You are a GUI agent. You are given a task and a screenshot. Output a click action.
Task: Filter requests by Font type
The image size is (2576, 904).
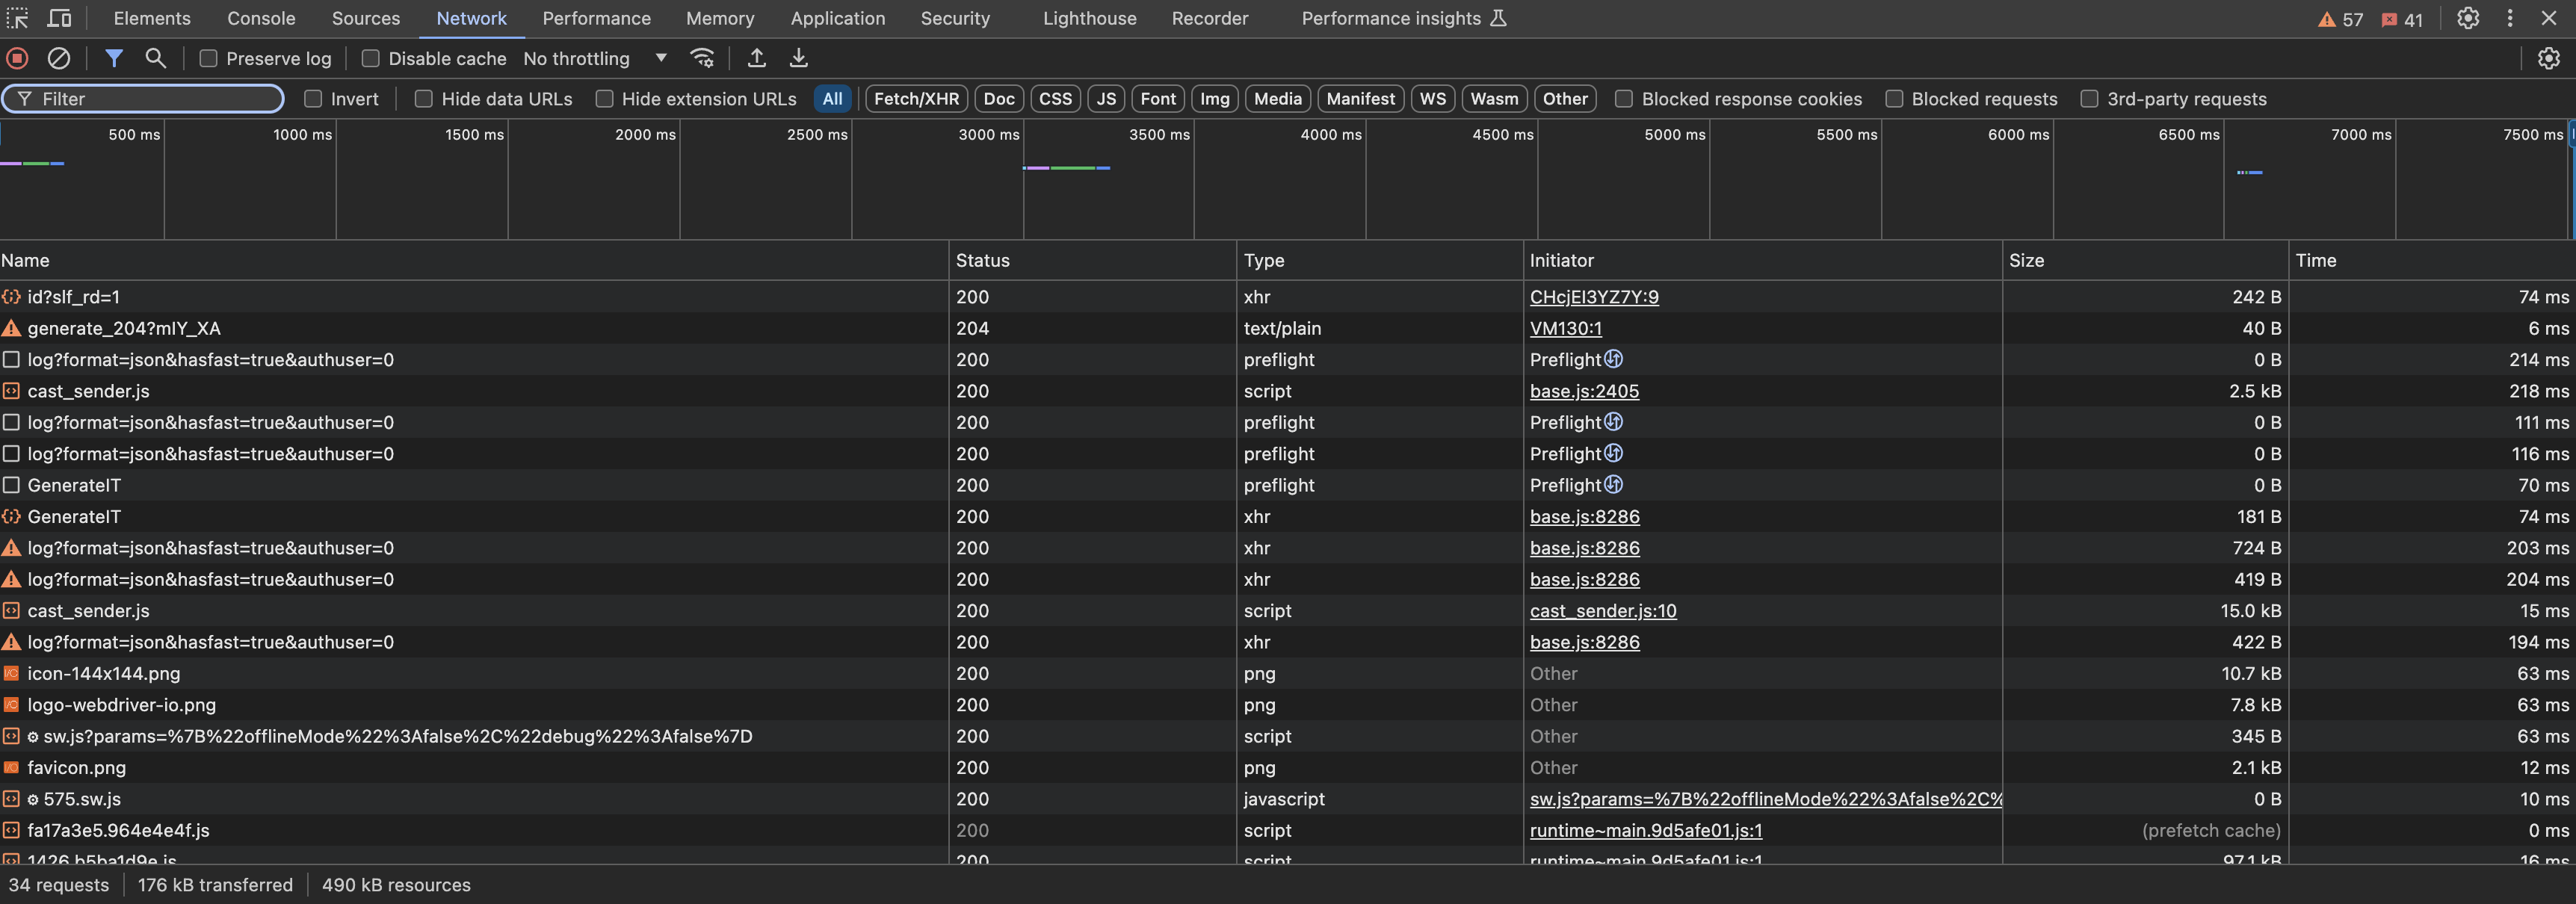[1158, 98]
